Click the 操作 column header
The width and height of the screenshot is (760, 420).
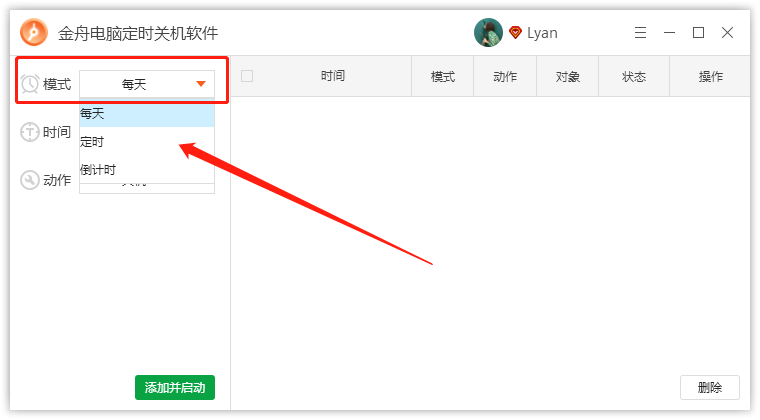(x=711, y=77)
